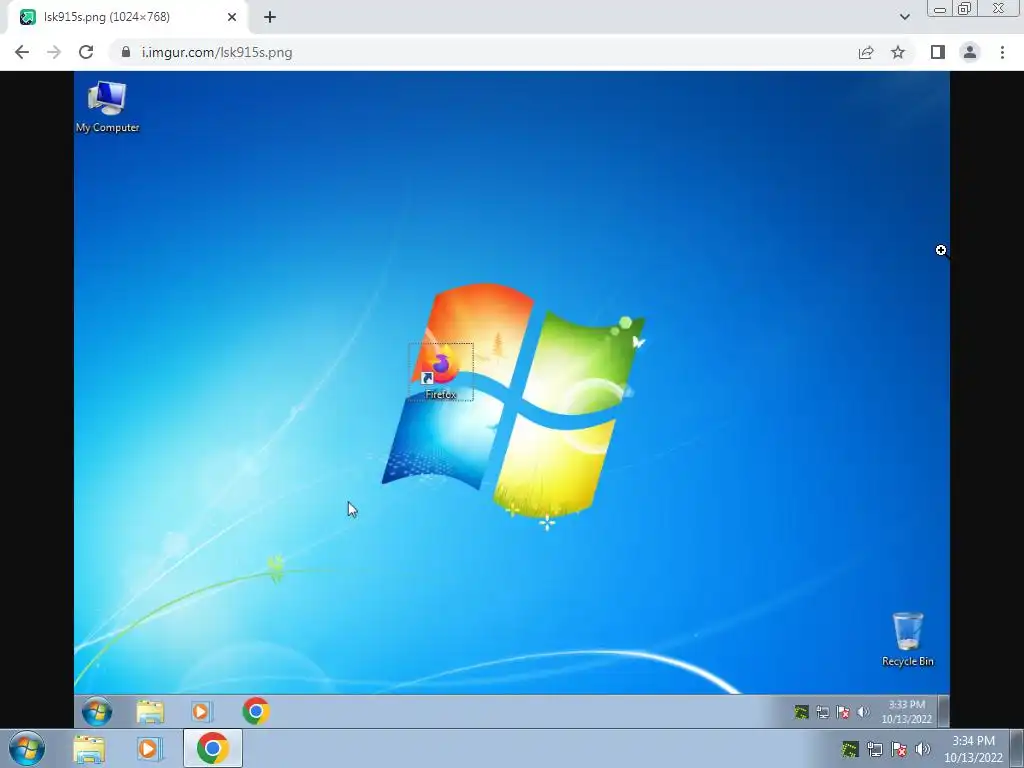Click Recycle Bin icon in the image
The height and width of the screenshot is (768, 1024).
(908, 640)
